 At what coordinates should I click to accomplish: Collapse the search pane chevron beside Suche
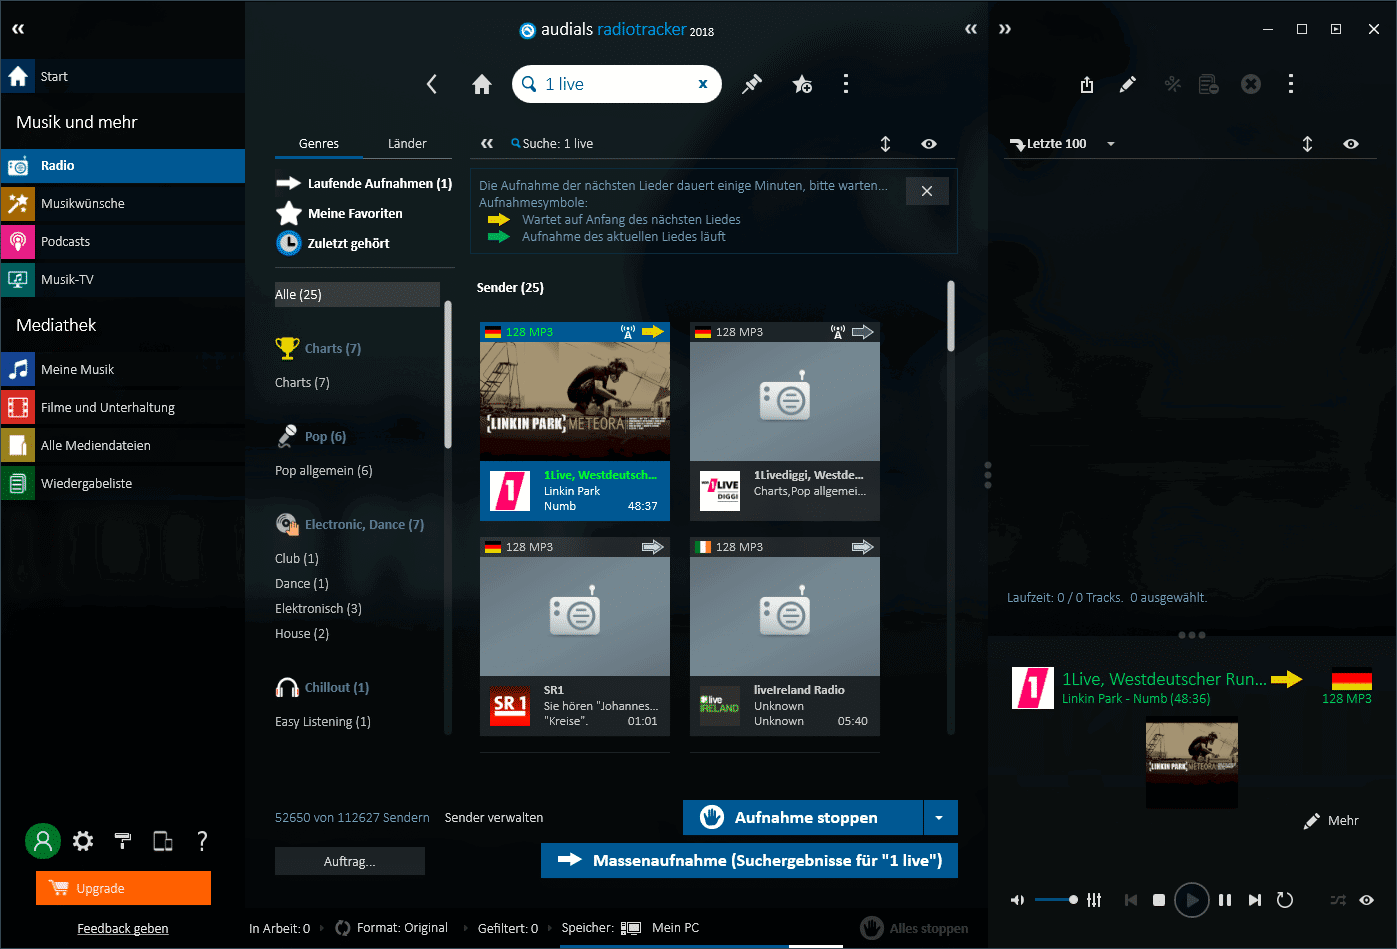click(487, 144)
